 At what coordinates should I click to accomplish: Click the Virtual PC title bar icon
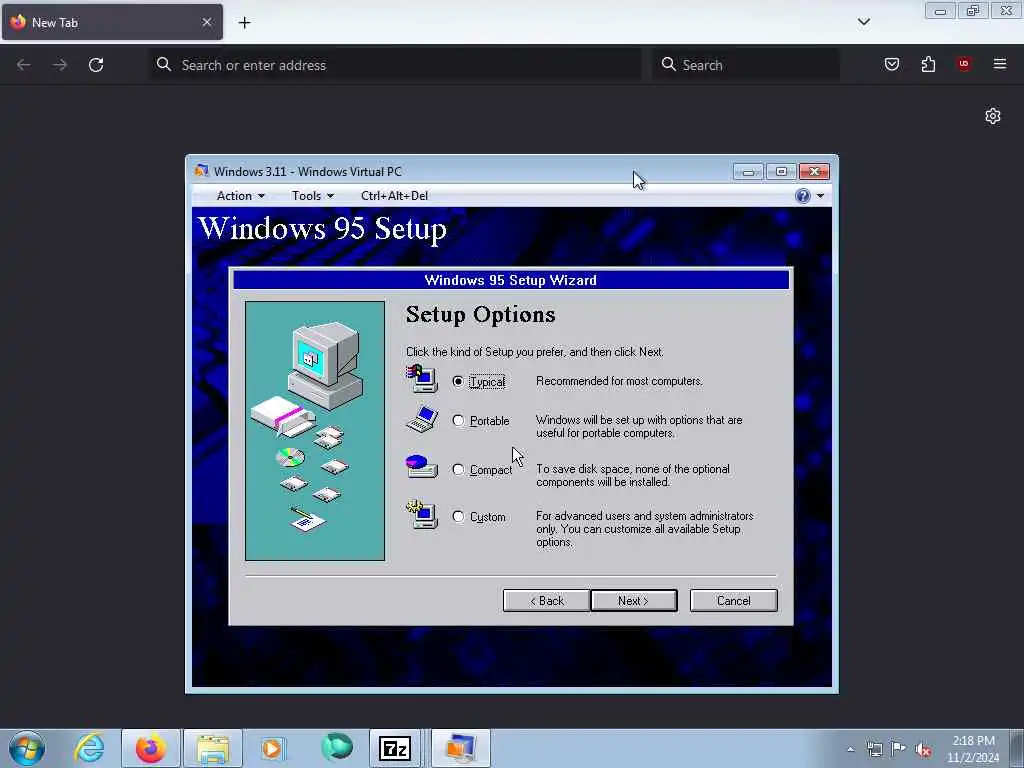(201, 171)
